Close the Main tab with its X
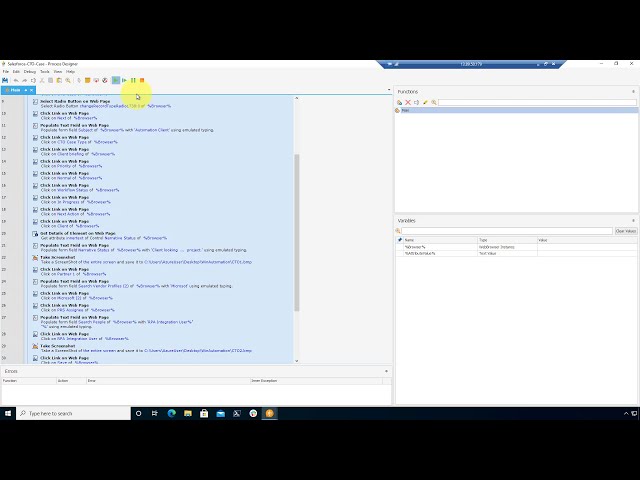Viewport: 640px width, 480px height. pyautogui.click(x=31, y=90)
